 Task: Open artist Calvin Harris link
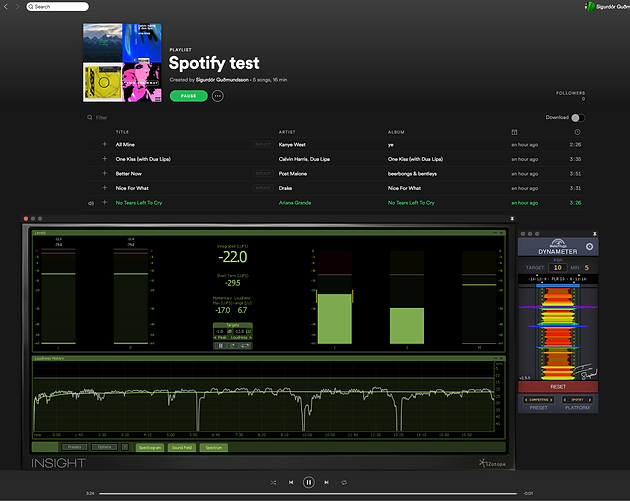(293, 159)
